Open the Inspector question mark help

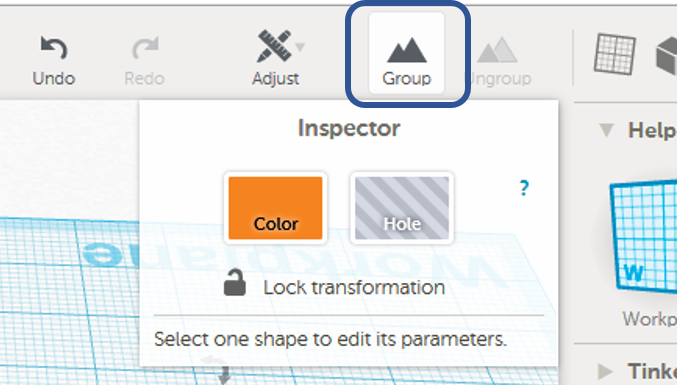(x=524, y=188)
